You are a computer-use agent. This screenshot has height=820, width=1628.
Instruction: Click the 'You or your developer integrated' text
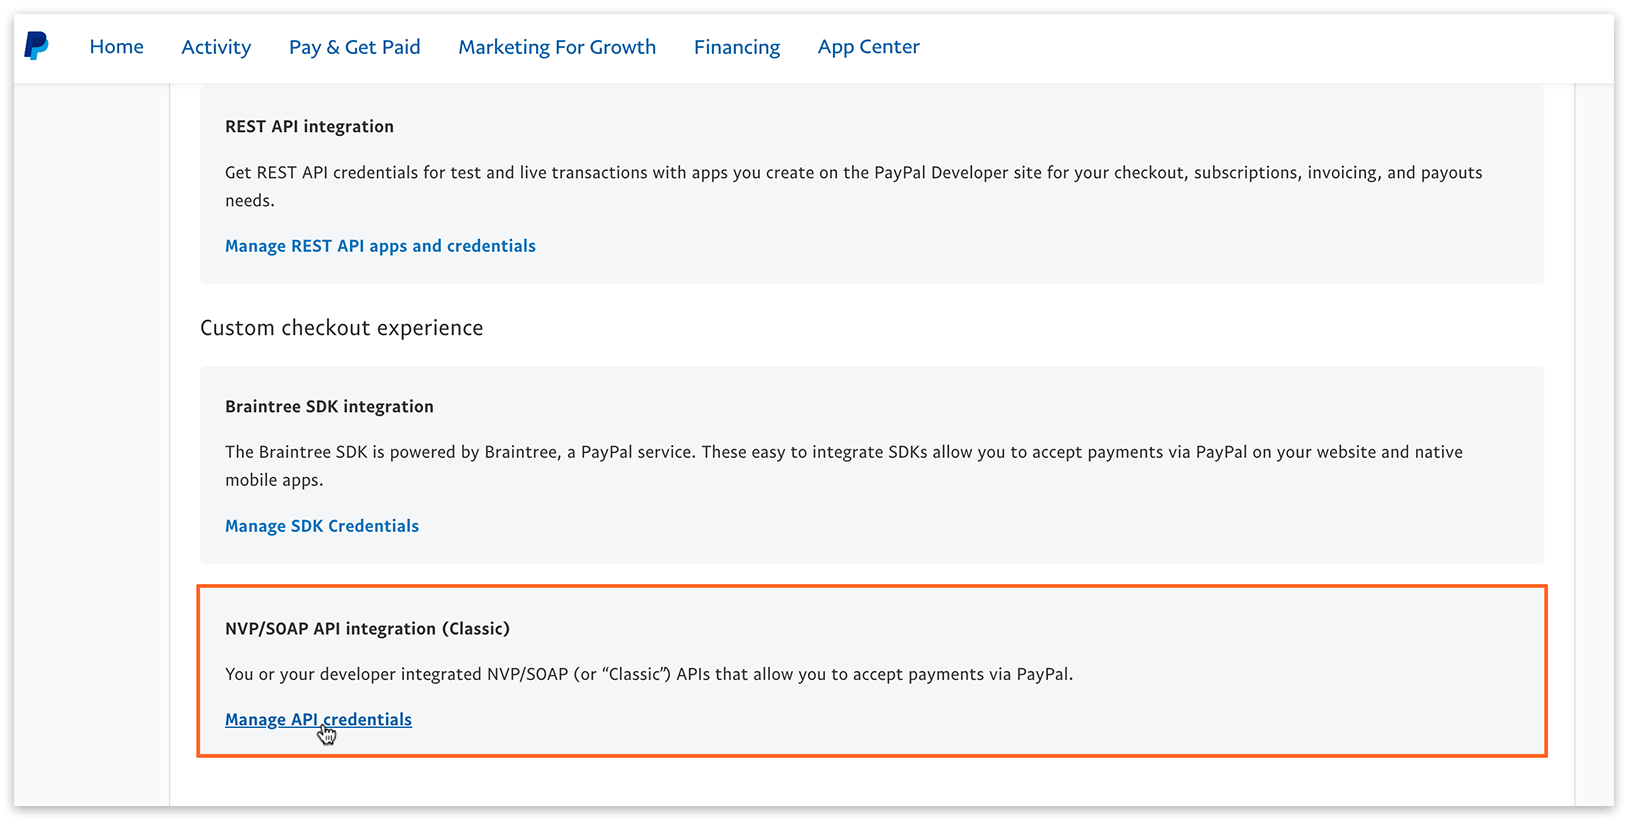(649, 674)
